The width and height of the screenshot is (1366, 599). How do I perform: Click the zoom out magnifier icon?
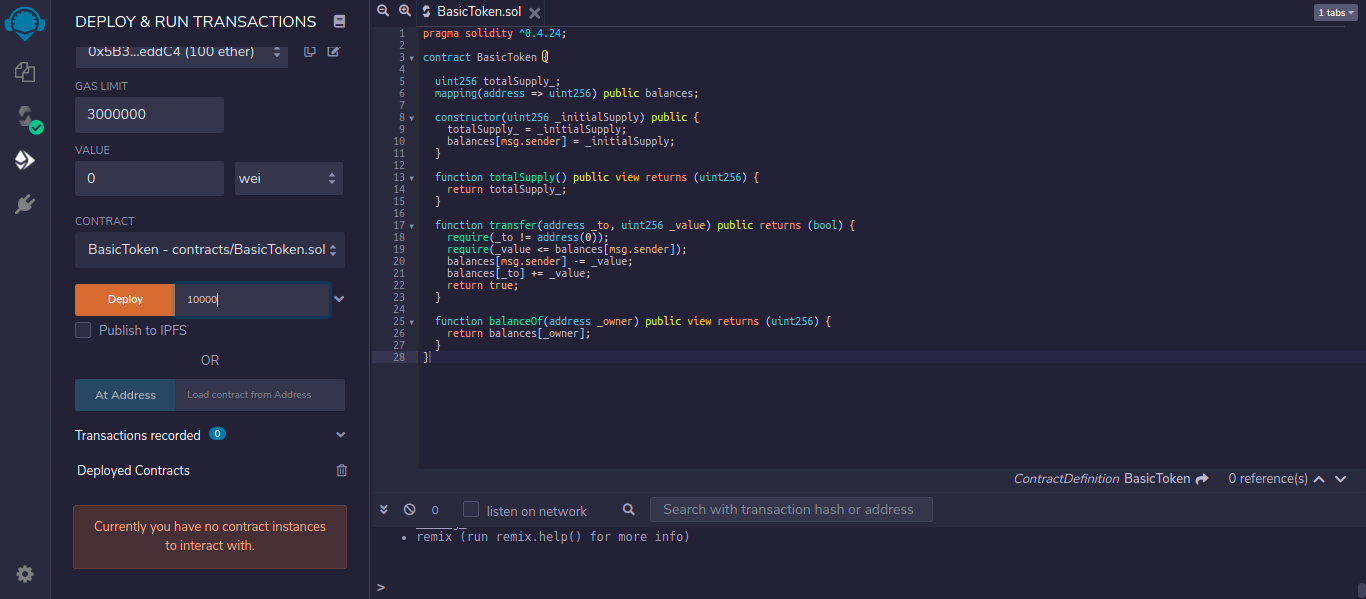click(x=384, y=11)
